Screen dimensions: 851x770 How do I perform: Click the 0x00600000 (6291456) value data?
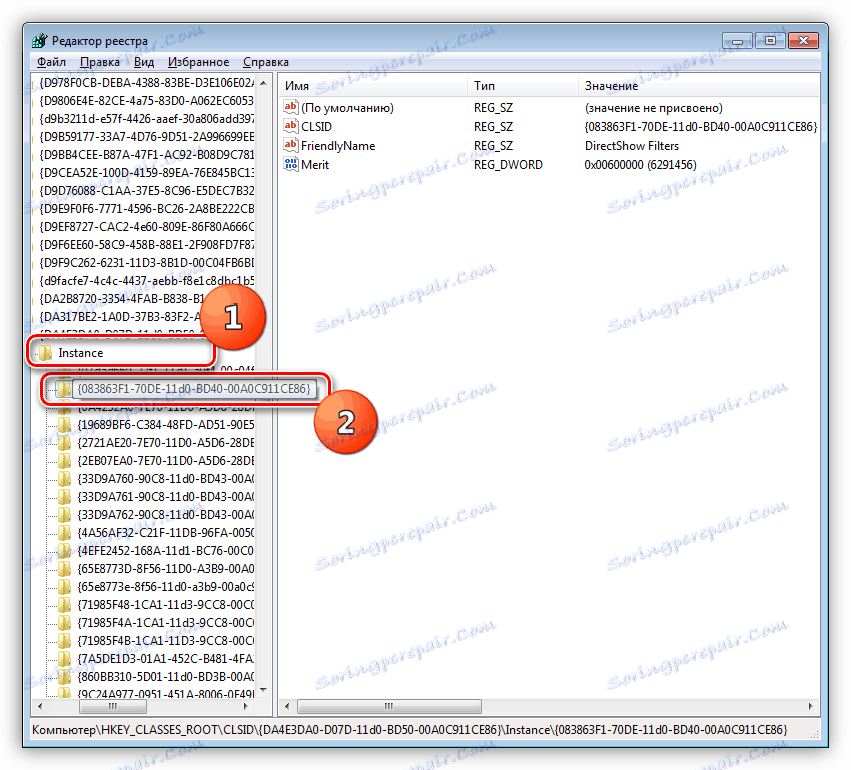click(640, 164)
